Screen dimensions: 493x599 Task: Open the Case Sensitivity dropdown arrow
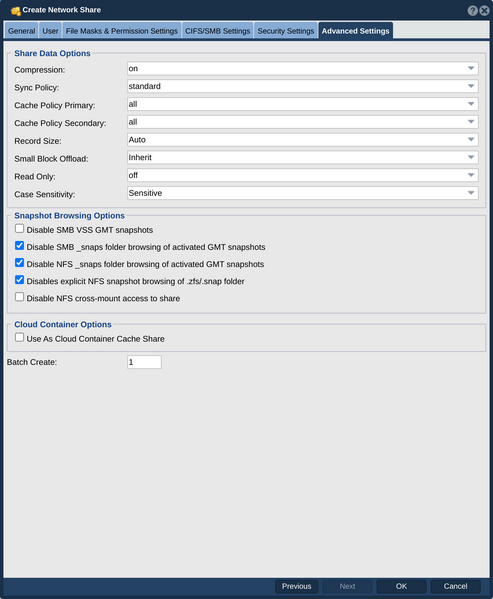pos(471,193)
